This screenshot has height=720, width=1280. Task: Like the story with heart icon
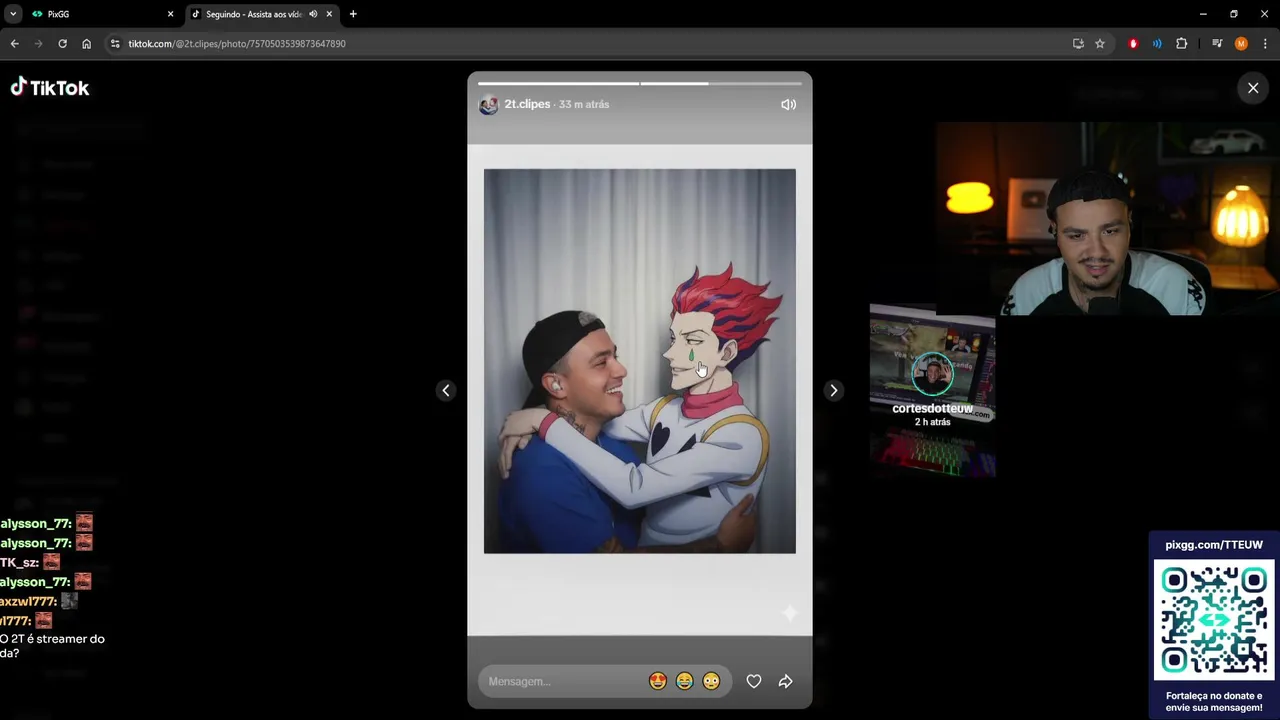754,681
